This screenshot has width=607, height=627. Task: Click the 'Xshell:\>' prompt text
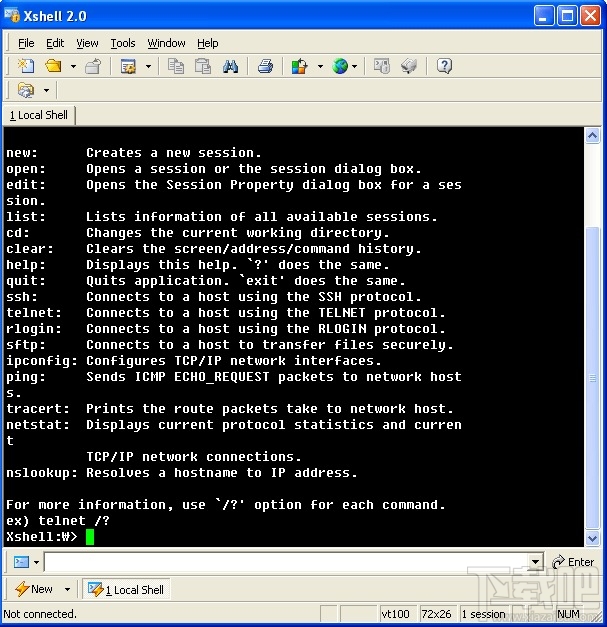pyautogui.click(x=42, y=537)
